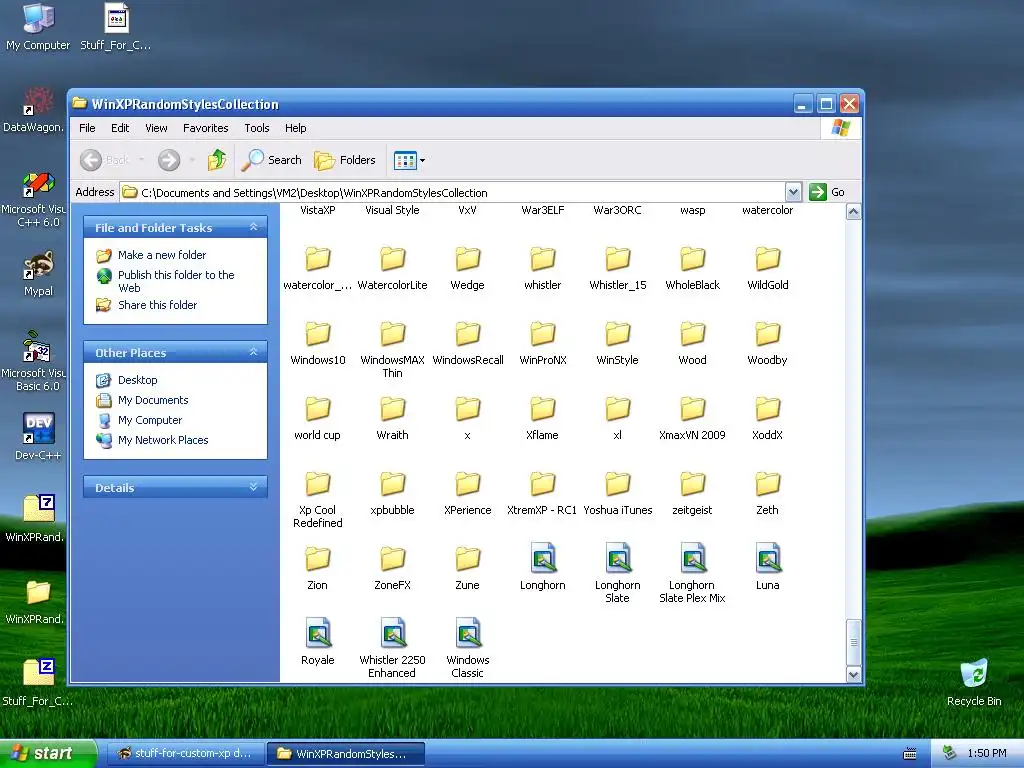
Task: Select Whistler 2250 Enhanced theme file
Action: [392, 648]
